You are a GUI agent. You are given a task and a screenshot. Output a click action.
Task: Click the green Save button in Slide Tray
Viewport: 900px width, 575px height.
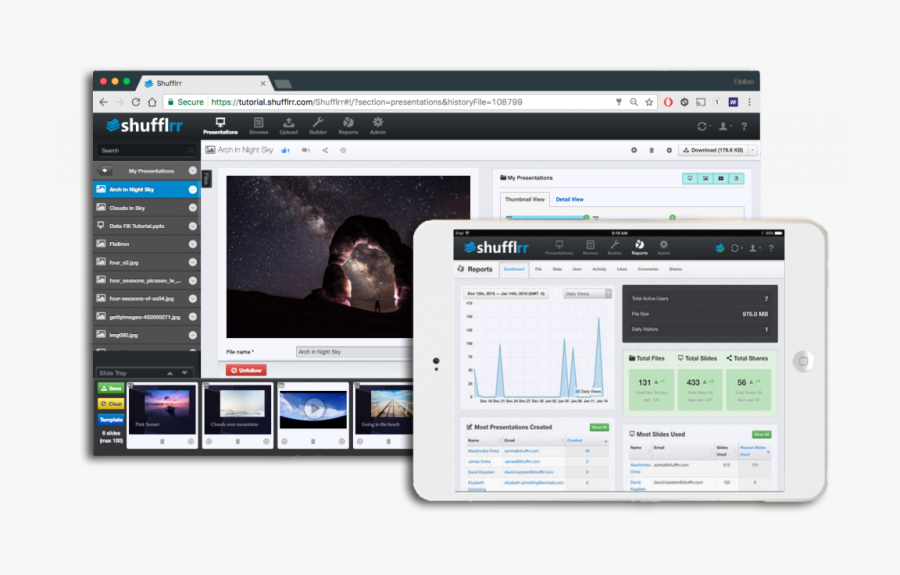(x=110, y=388)
